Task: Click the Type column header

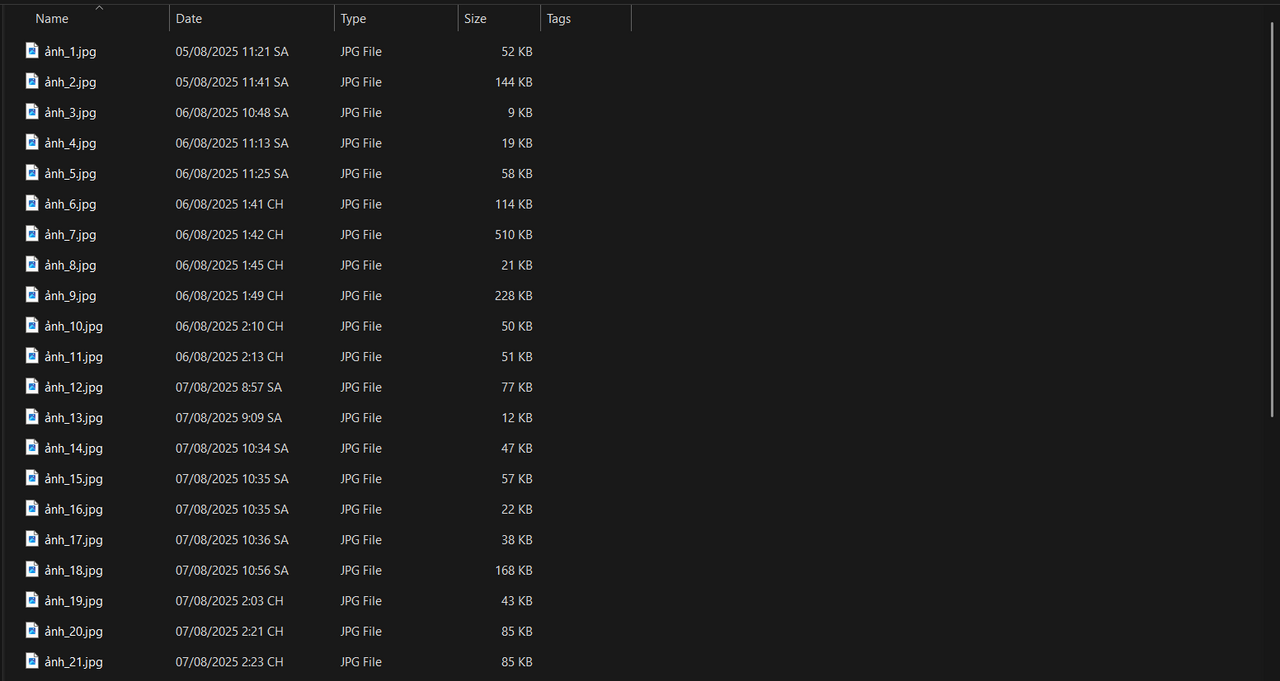Action: [x=353, y=19]
